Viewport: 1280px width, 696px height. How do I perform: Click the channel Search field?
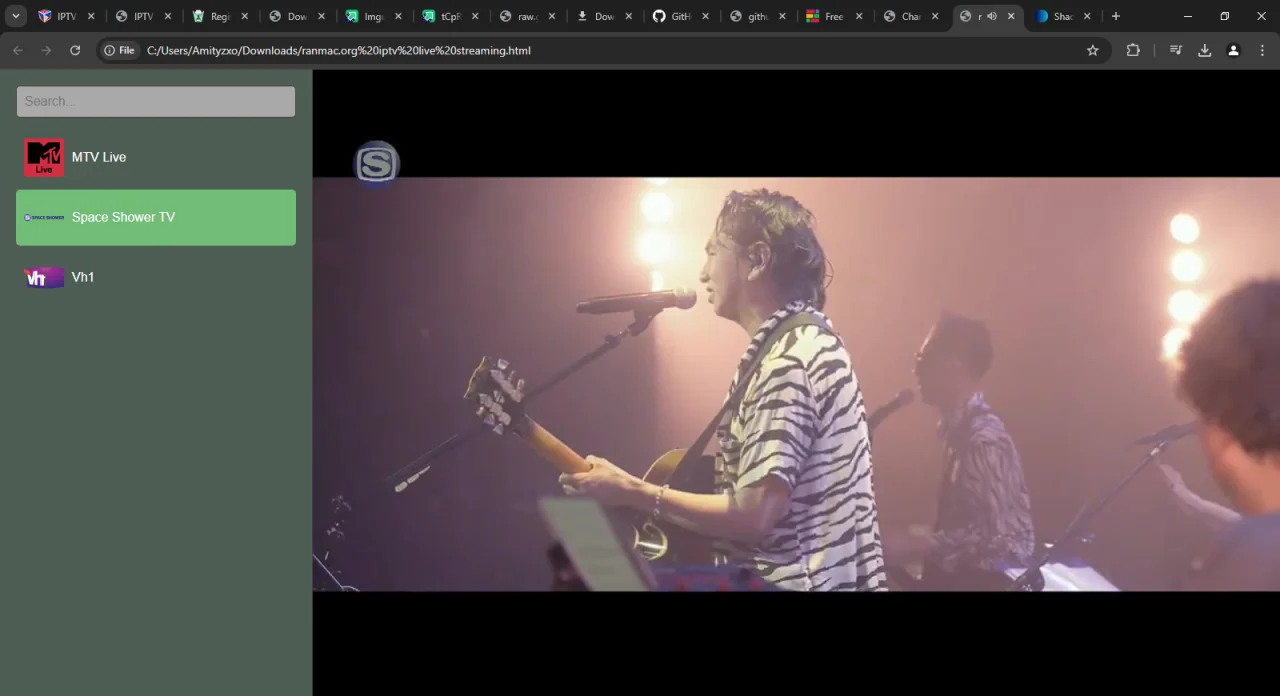pos(156,101)
